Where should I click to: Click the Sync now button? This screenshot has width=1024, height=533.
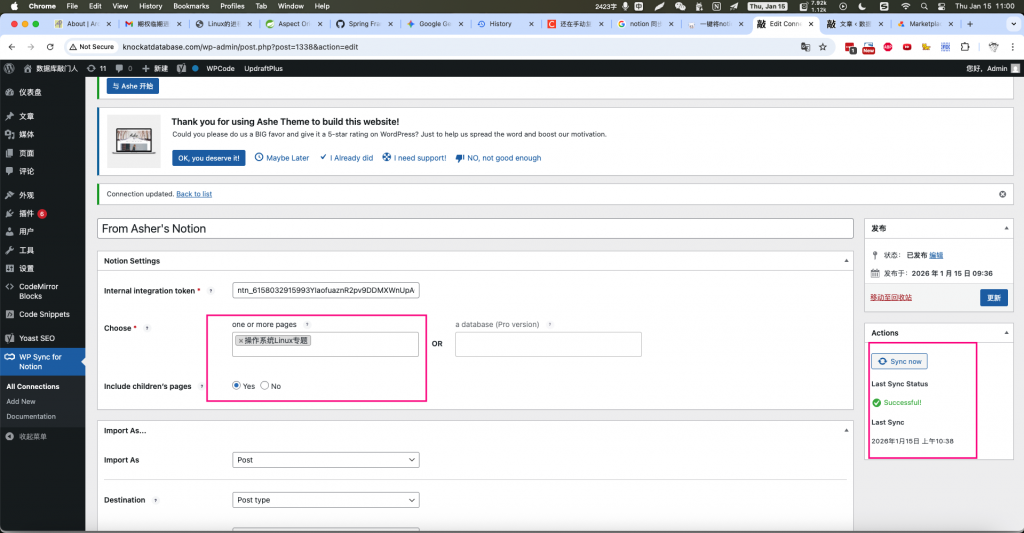pyautogui.click(x=899, y=361)
